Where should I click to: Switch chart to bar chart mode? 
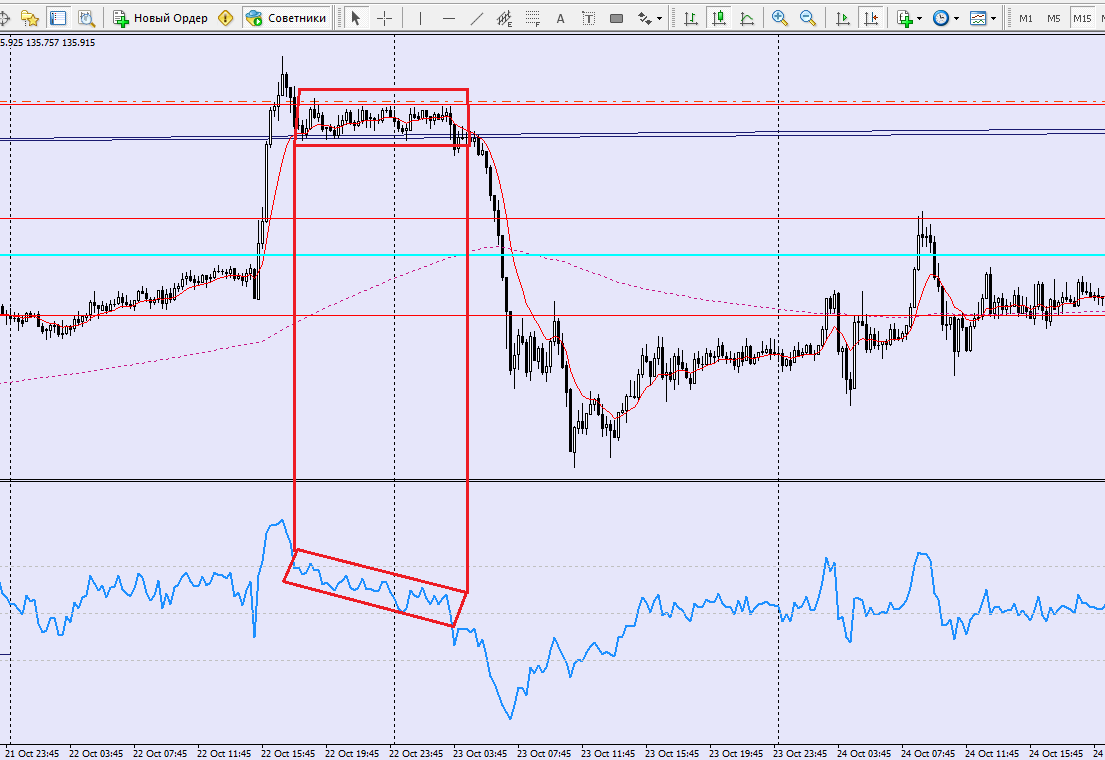[691, 18]
